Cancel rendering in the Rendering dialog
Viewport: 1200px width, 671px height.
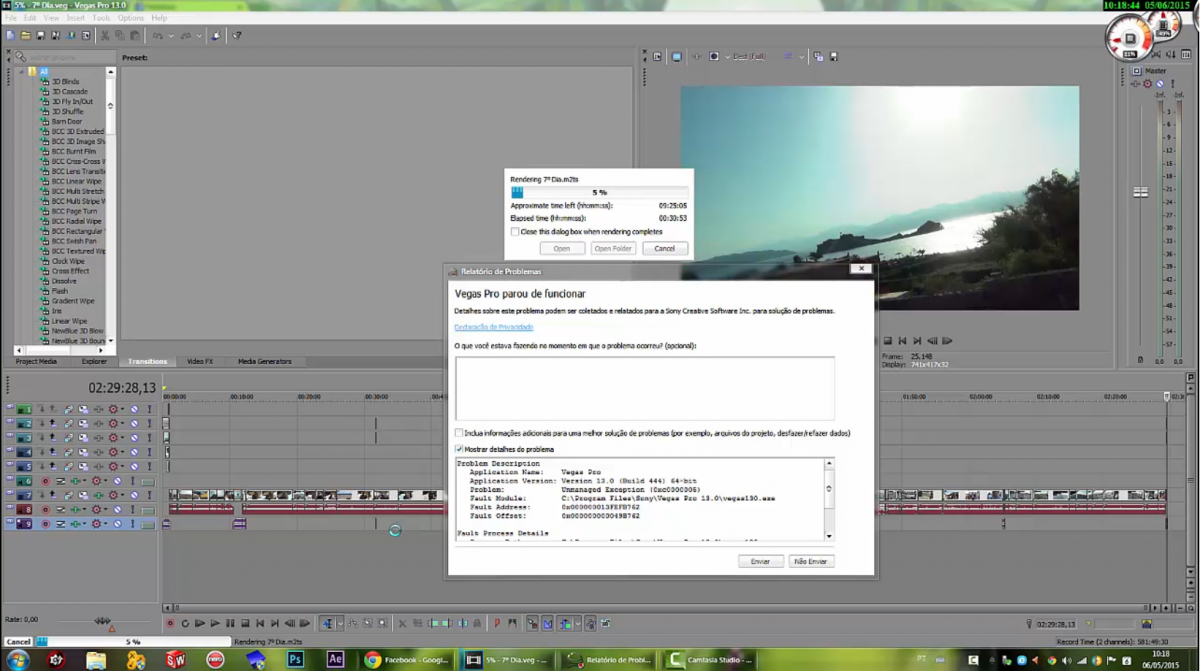click(665, 248)
